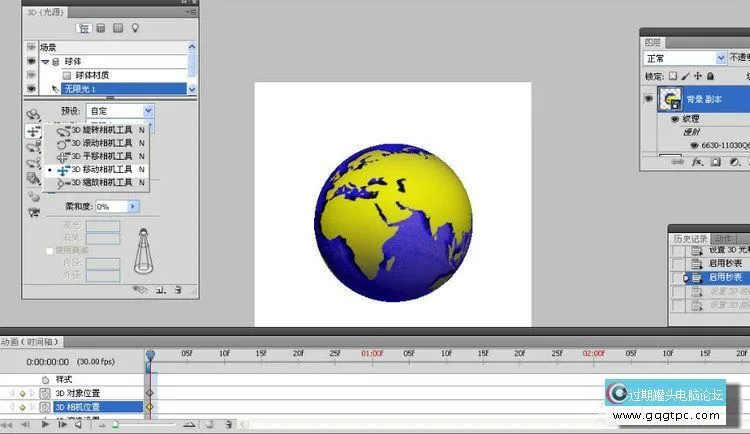Toggle stopwatch for 3D 对象位置 track
The height and width of the screenshot is (434, 750).
(x=44, y=393)
